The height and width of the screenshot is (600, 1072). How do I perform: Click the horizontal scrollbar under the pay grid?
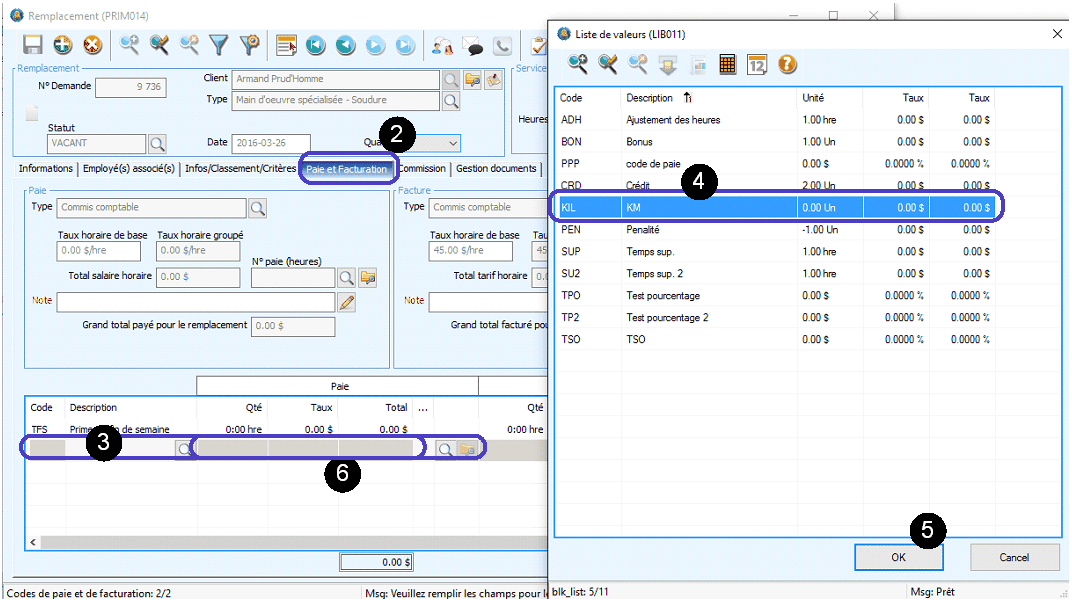click(280, 542)
